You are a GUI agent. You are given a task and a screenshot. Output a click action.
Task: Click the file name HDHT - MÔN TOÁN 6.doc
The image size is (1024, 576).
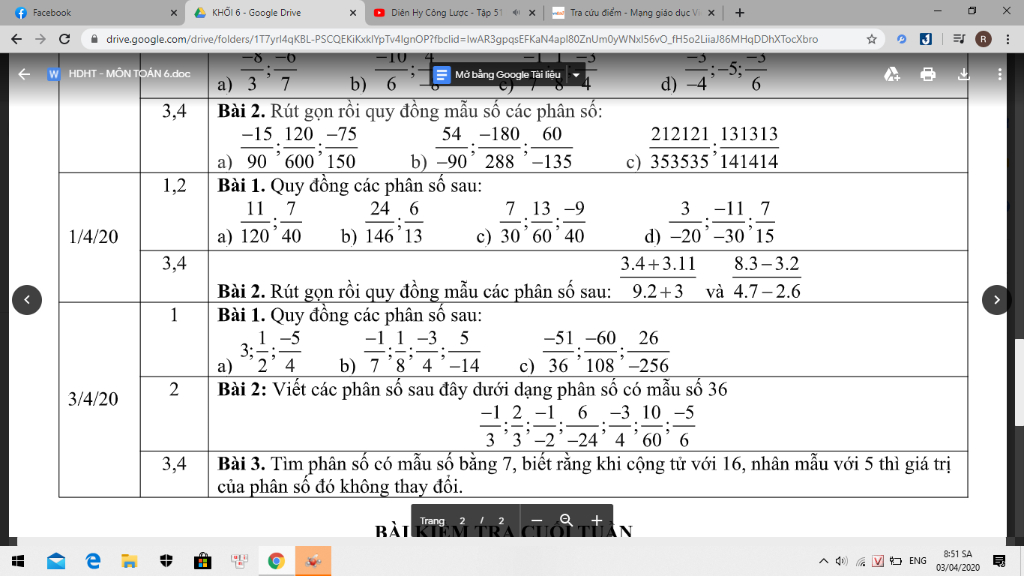129,74
